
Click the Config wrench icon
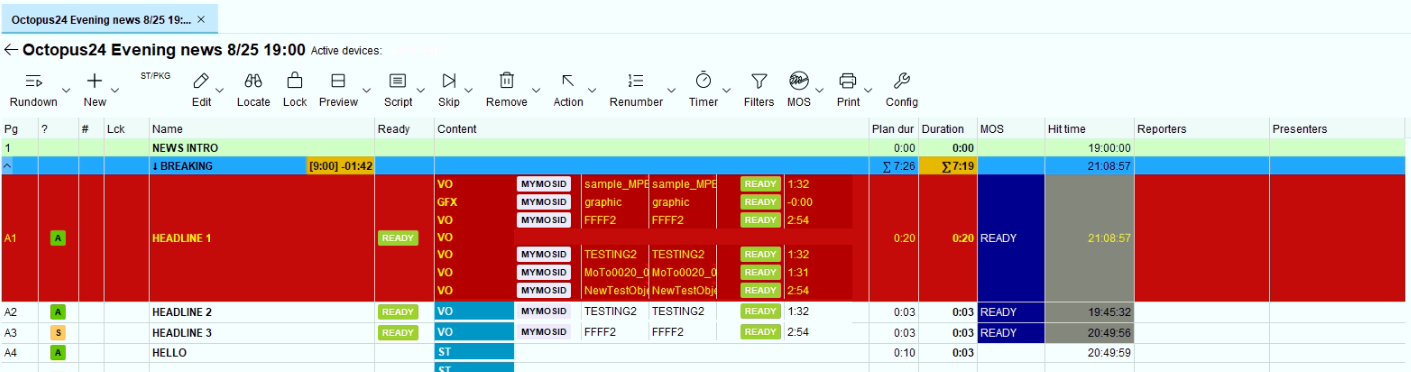[901, 81]
